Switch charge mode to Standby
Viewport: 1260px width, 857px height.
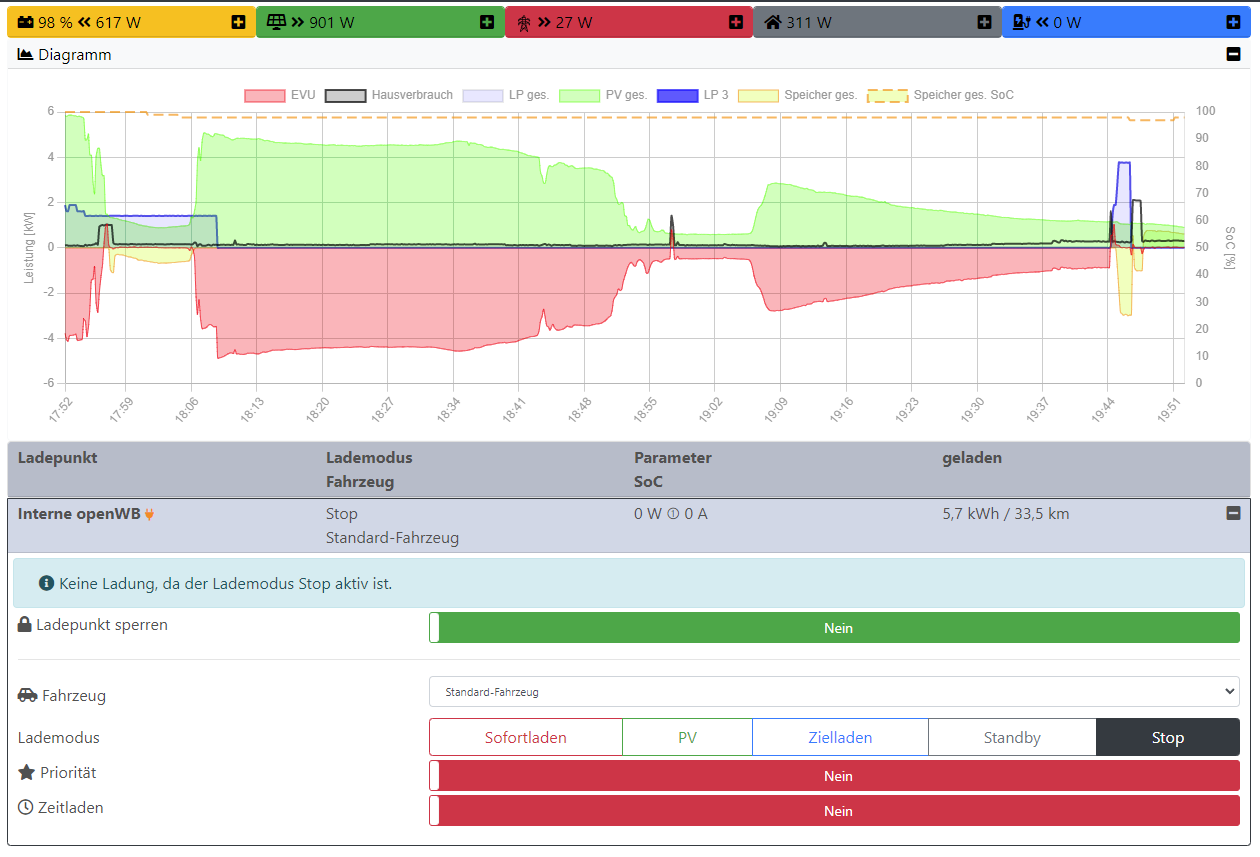[x=1012, y=738]
